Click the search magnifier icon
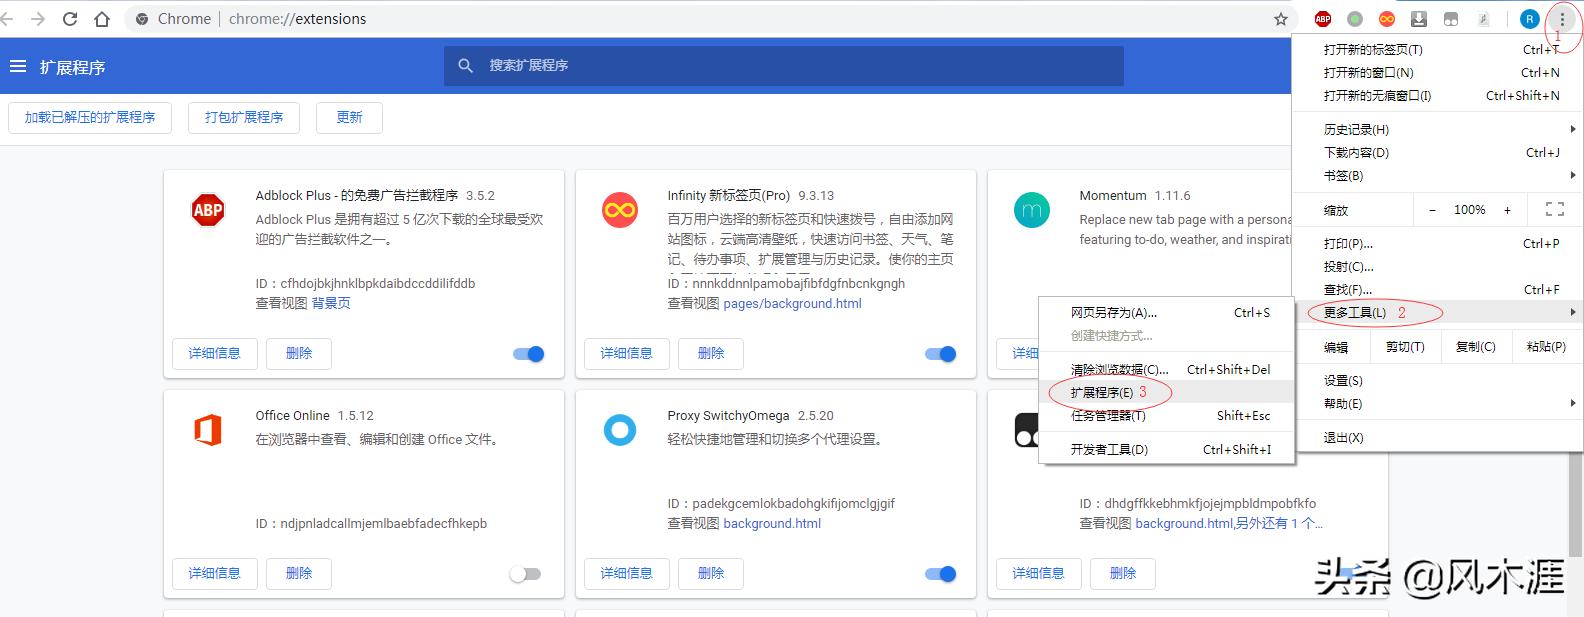This screenshot has width=1584, height=617. (465, 66)
